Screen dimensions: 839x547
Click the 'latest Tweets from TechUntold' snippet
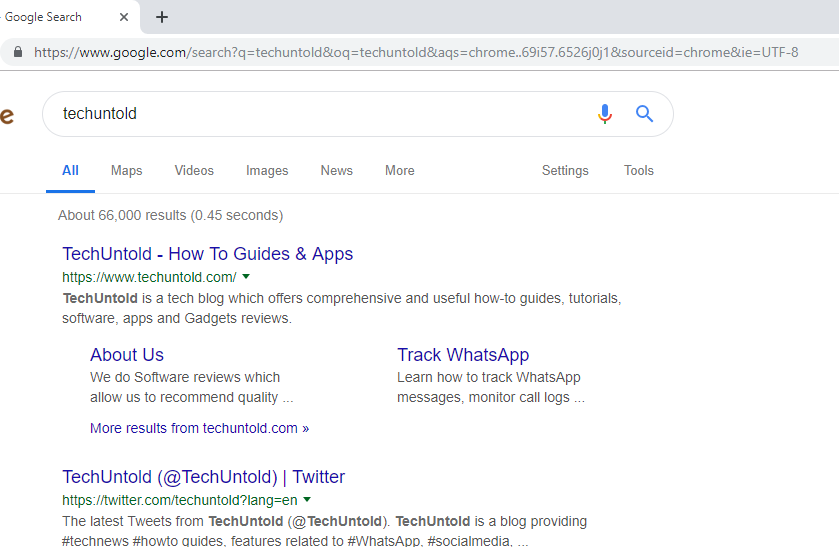(x=324, y=530)
